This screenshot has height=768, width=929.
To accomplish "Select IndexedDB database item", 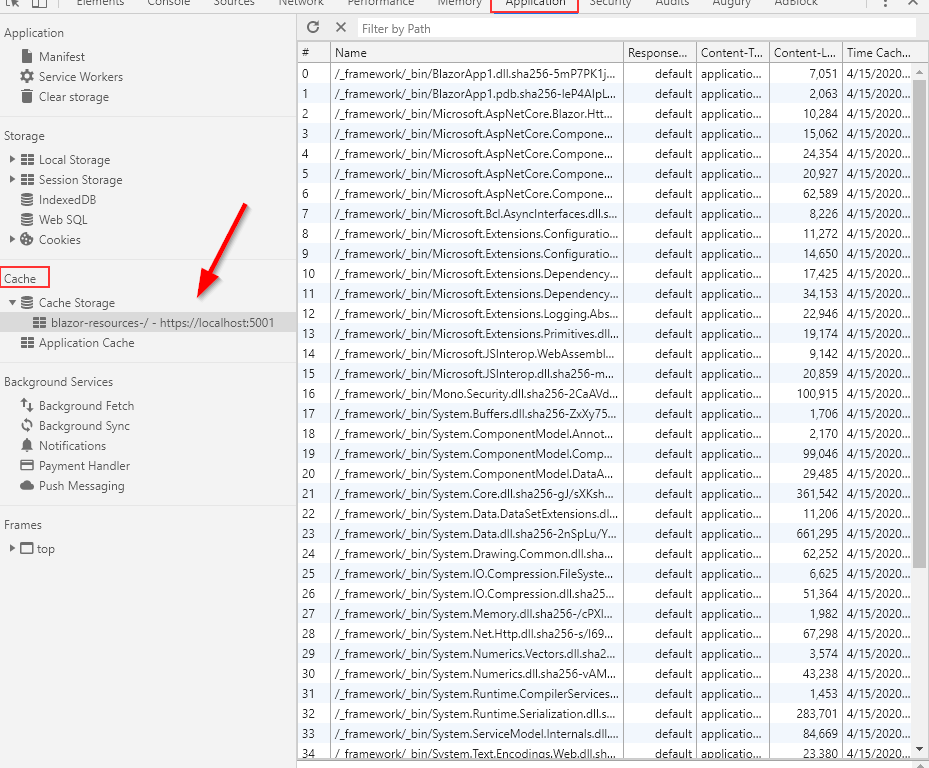I will click(67, 200).
